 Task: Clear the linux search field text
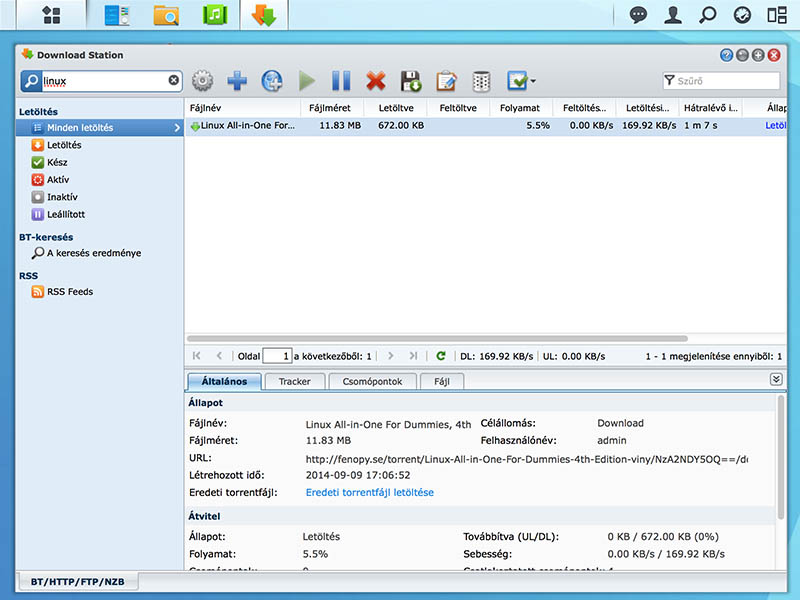(173, 81)
